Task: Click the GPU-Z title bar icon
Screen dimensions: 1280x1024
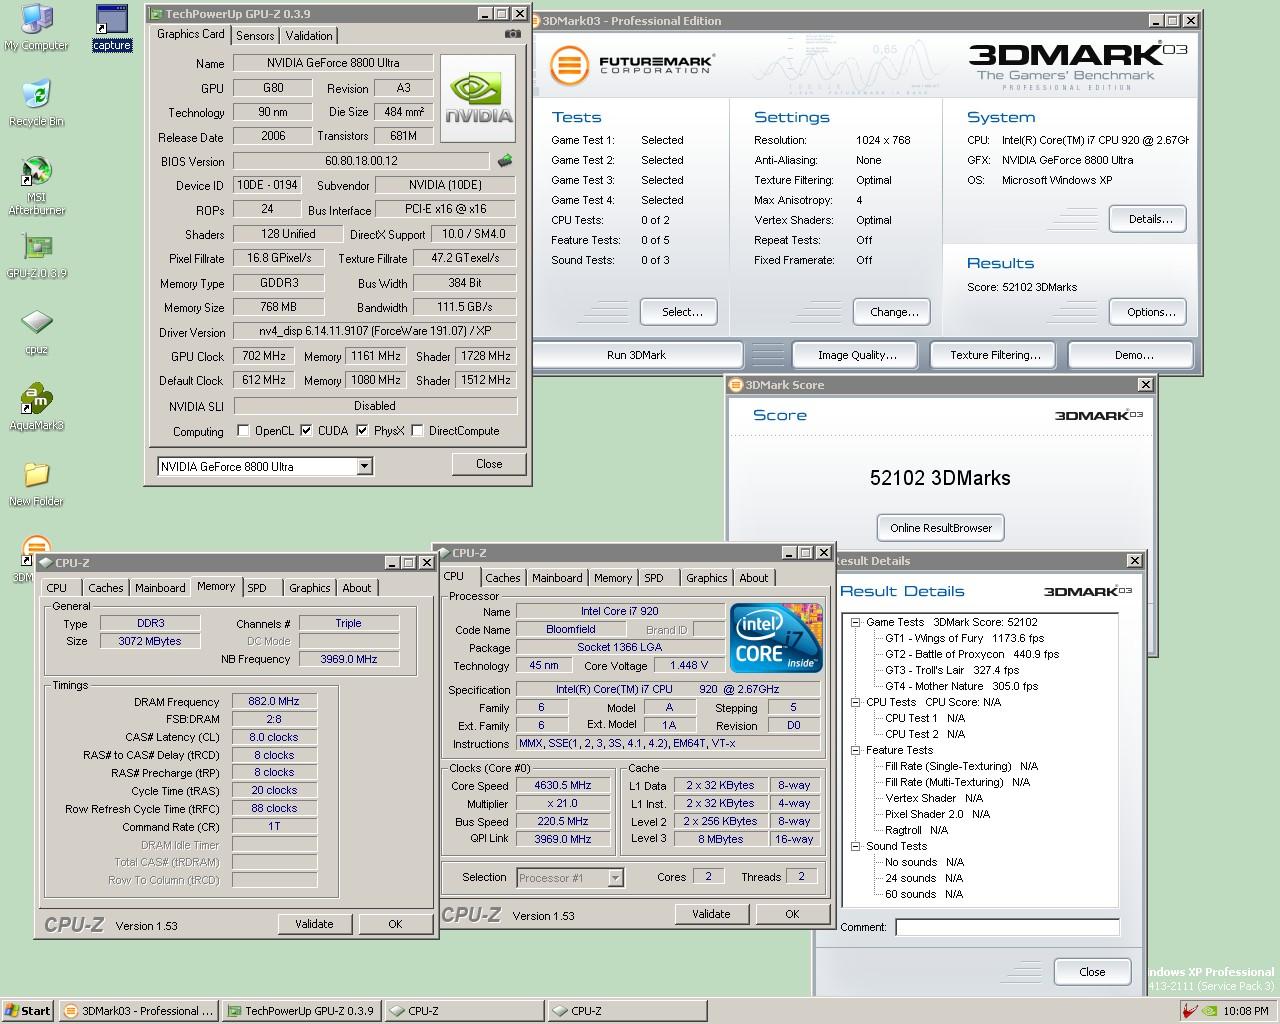Action: (155, 14)
